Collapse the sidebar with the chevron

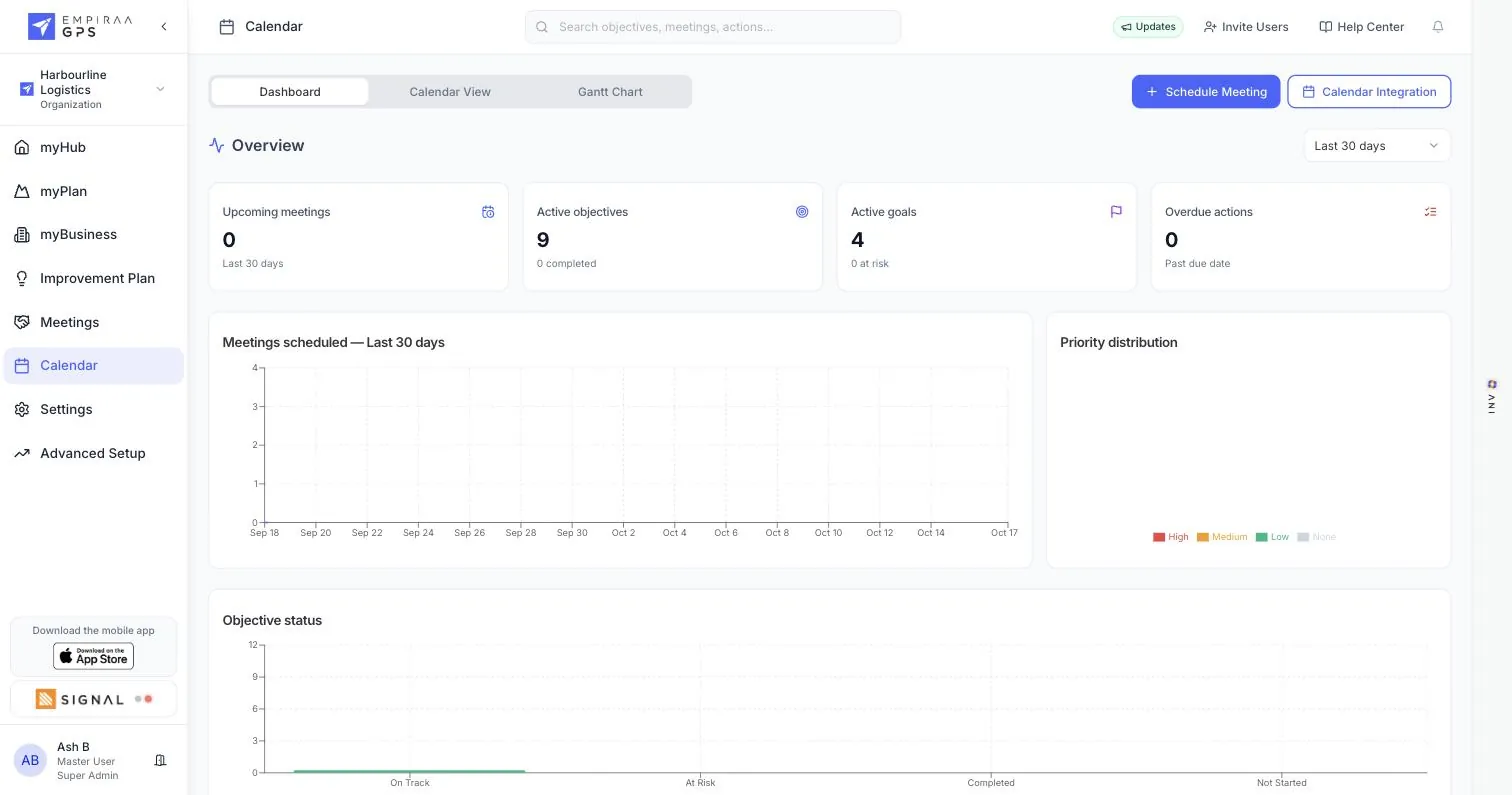click(x=164, y=27)
